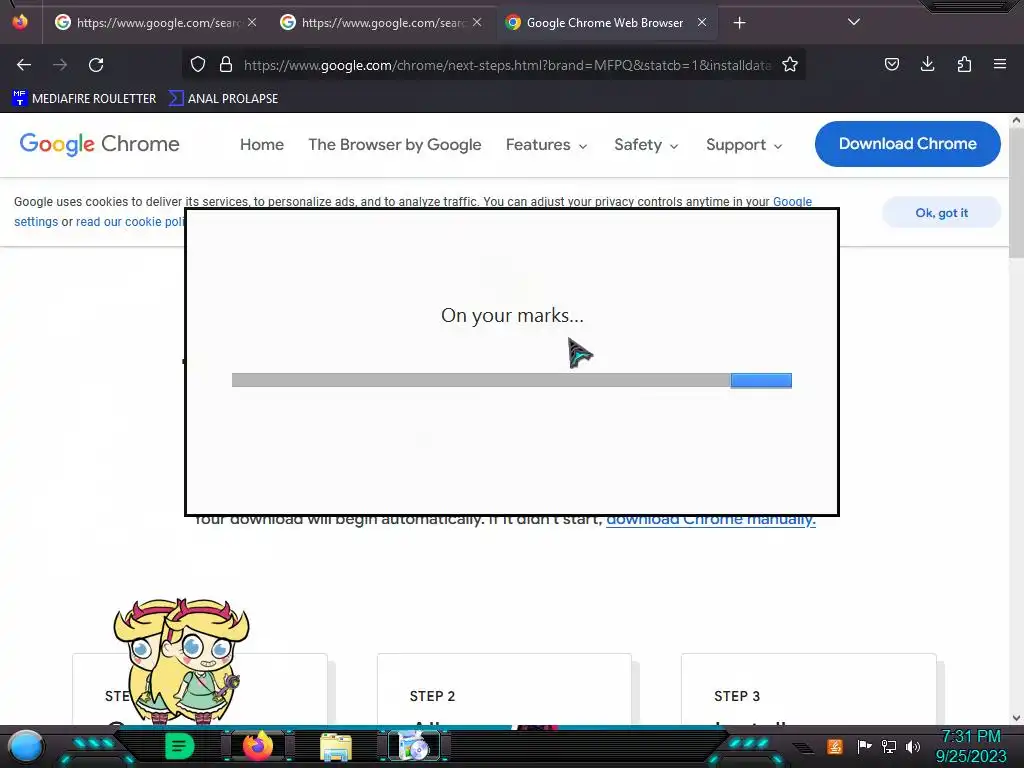This screenshot has height=768, width=1024.
Task: Click the blue progress bar segment
Action: pos(761,380)
